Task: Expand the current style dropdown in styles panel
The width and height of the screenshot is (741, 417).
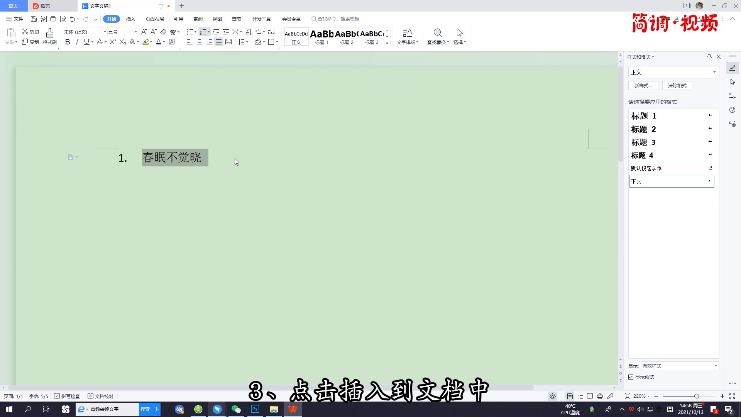Action: [x=713, y=72]
